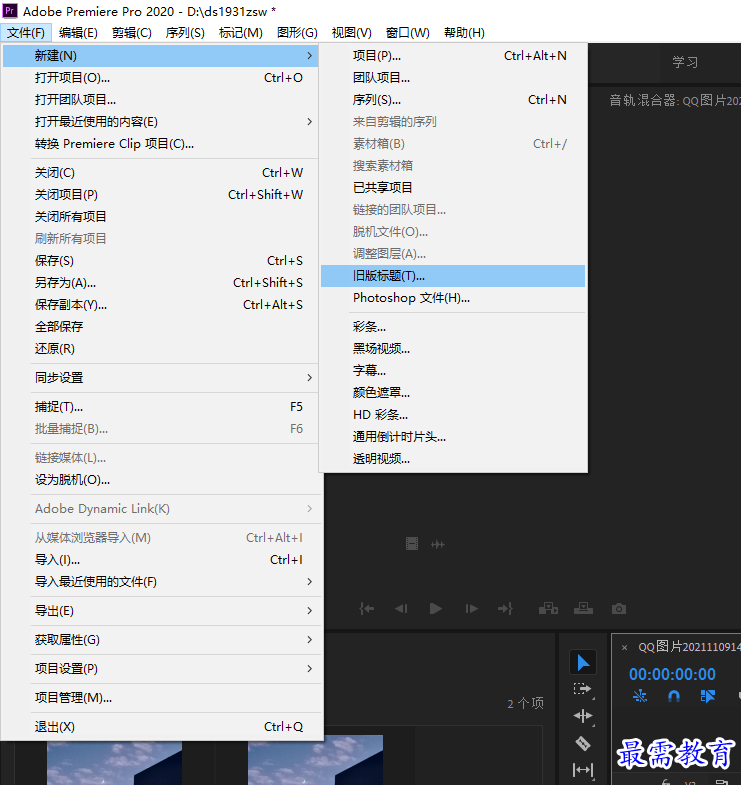This screenshot has width=741, height=785.
Task: Expand the 获取属性(G) submenu
Action: tap(160, 640)
